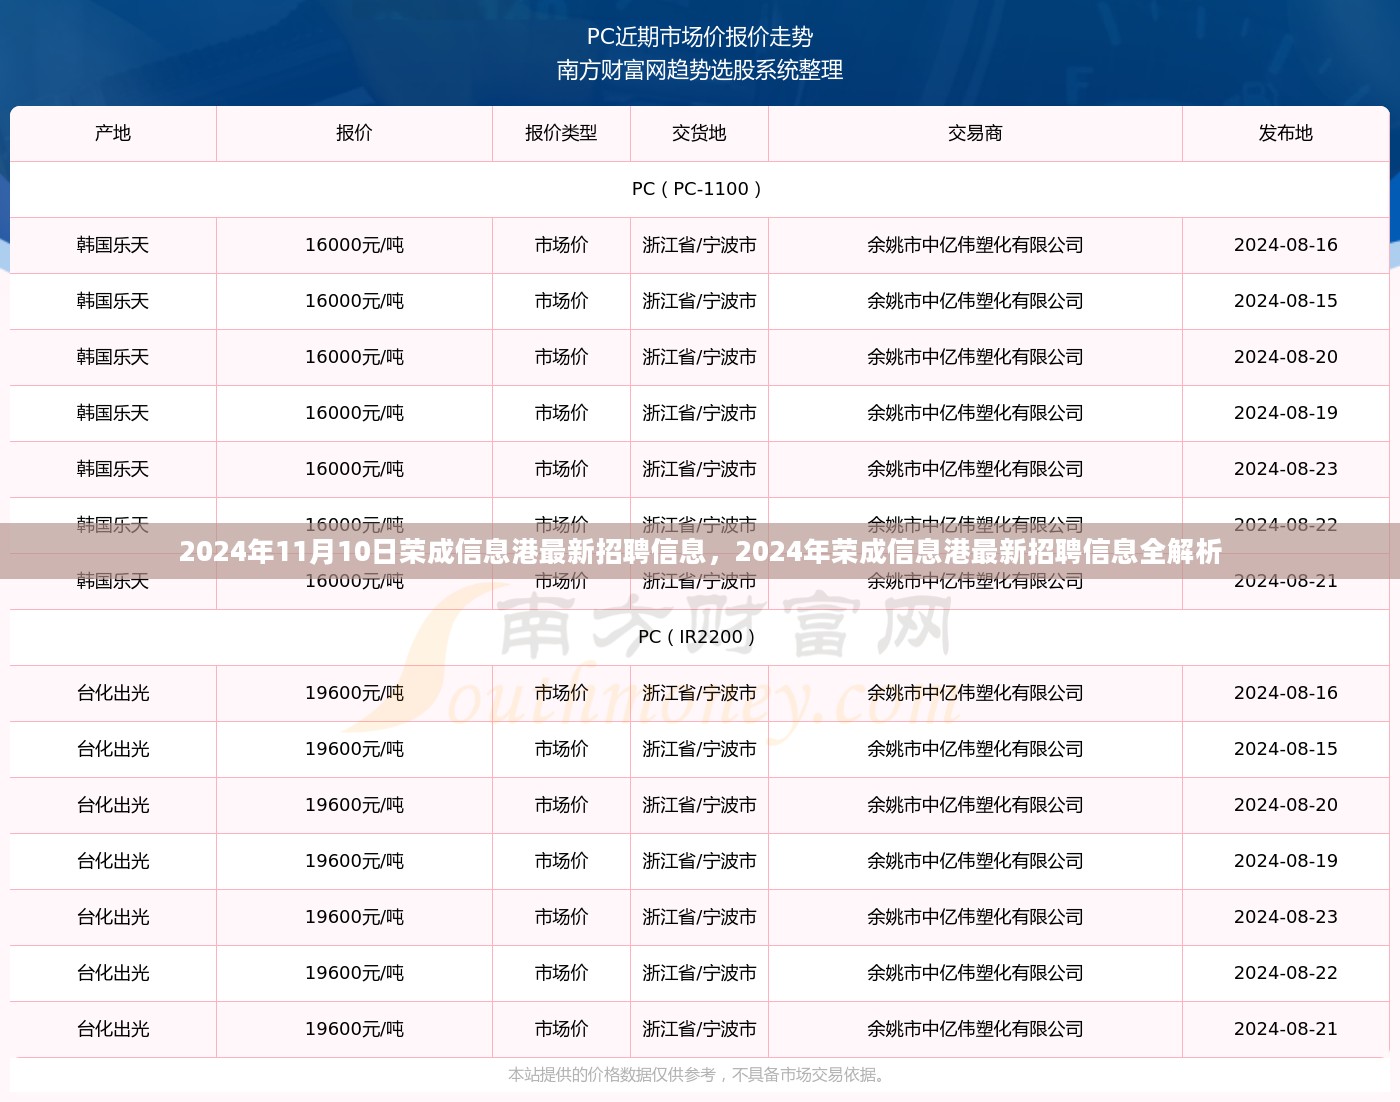This screenshot has width=1400, height=1102.
Task: Click 2024-08-21 date in the 韩国乐天 section
Action: pyautogui.click(x=1285, y=581)
